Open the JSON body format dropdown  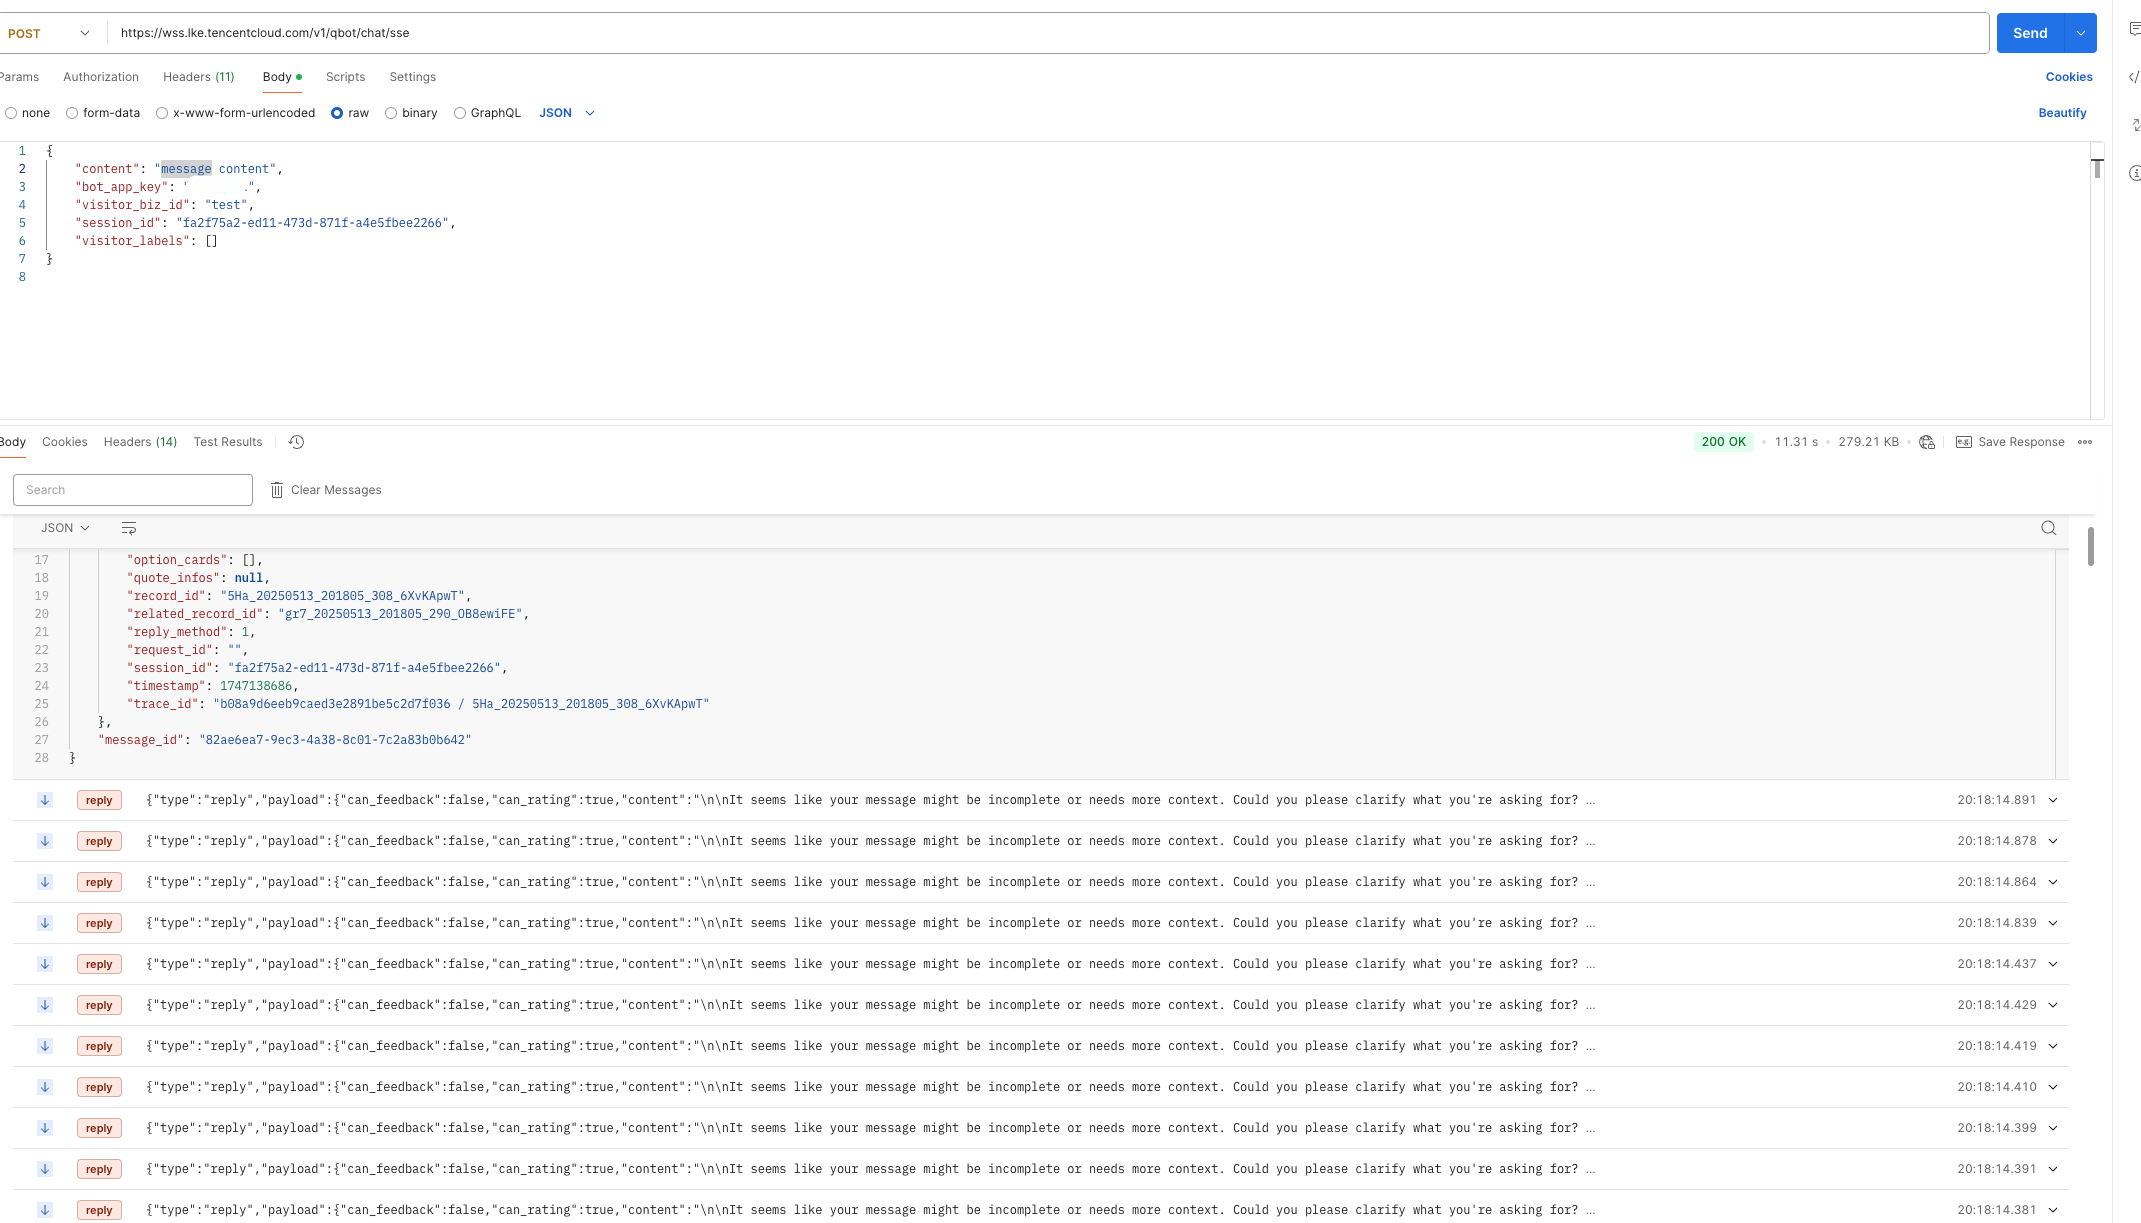[567, 113]
